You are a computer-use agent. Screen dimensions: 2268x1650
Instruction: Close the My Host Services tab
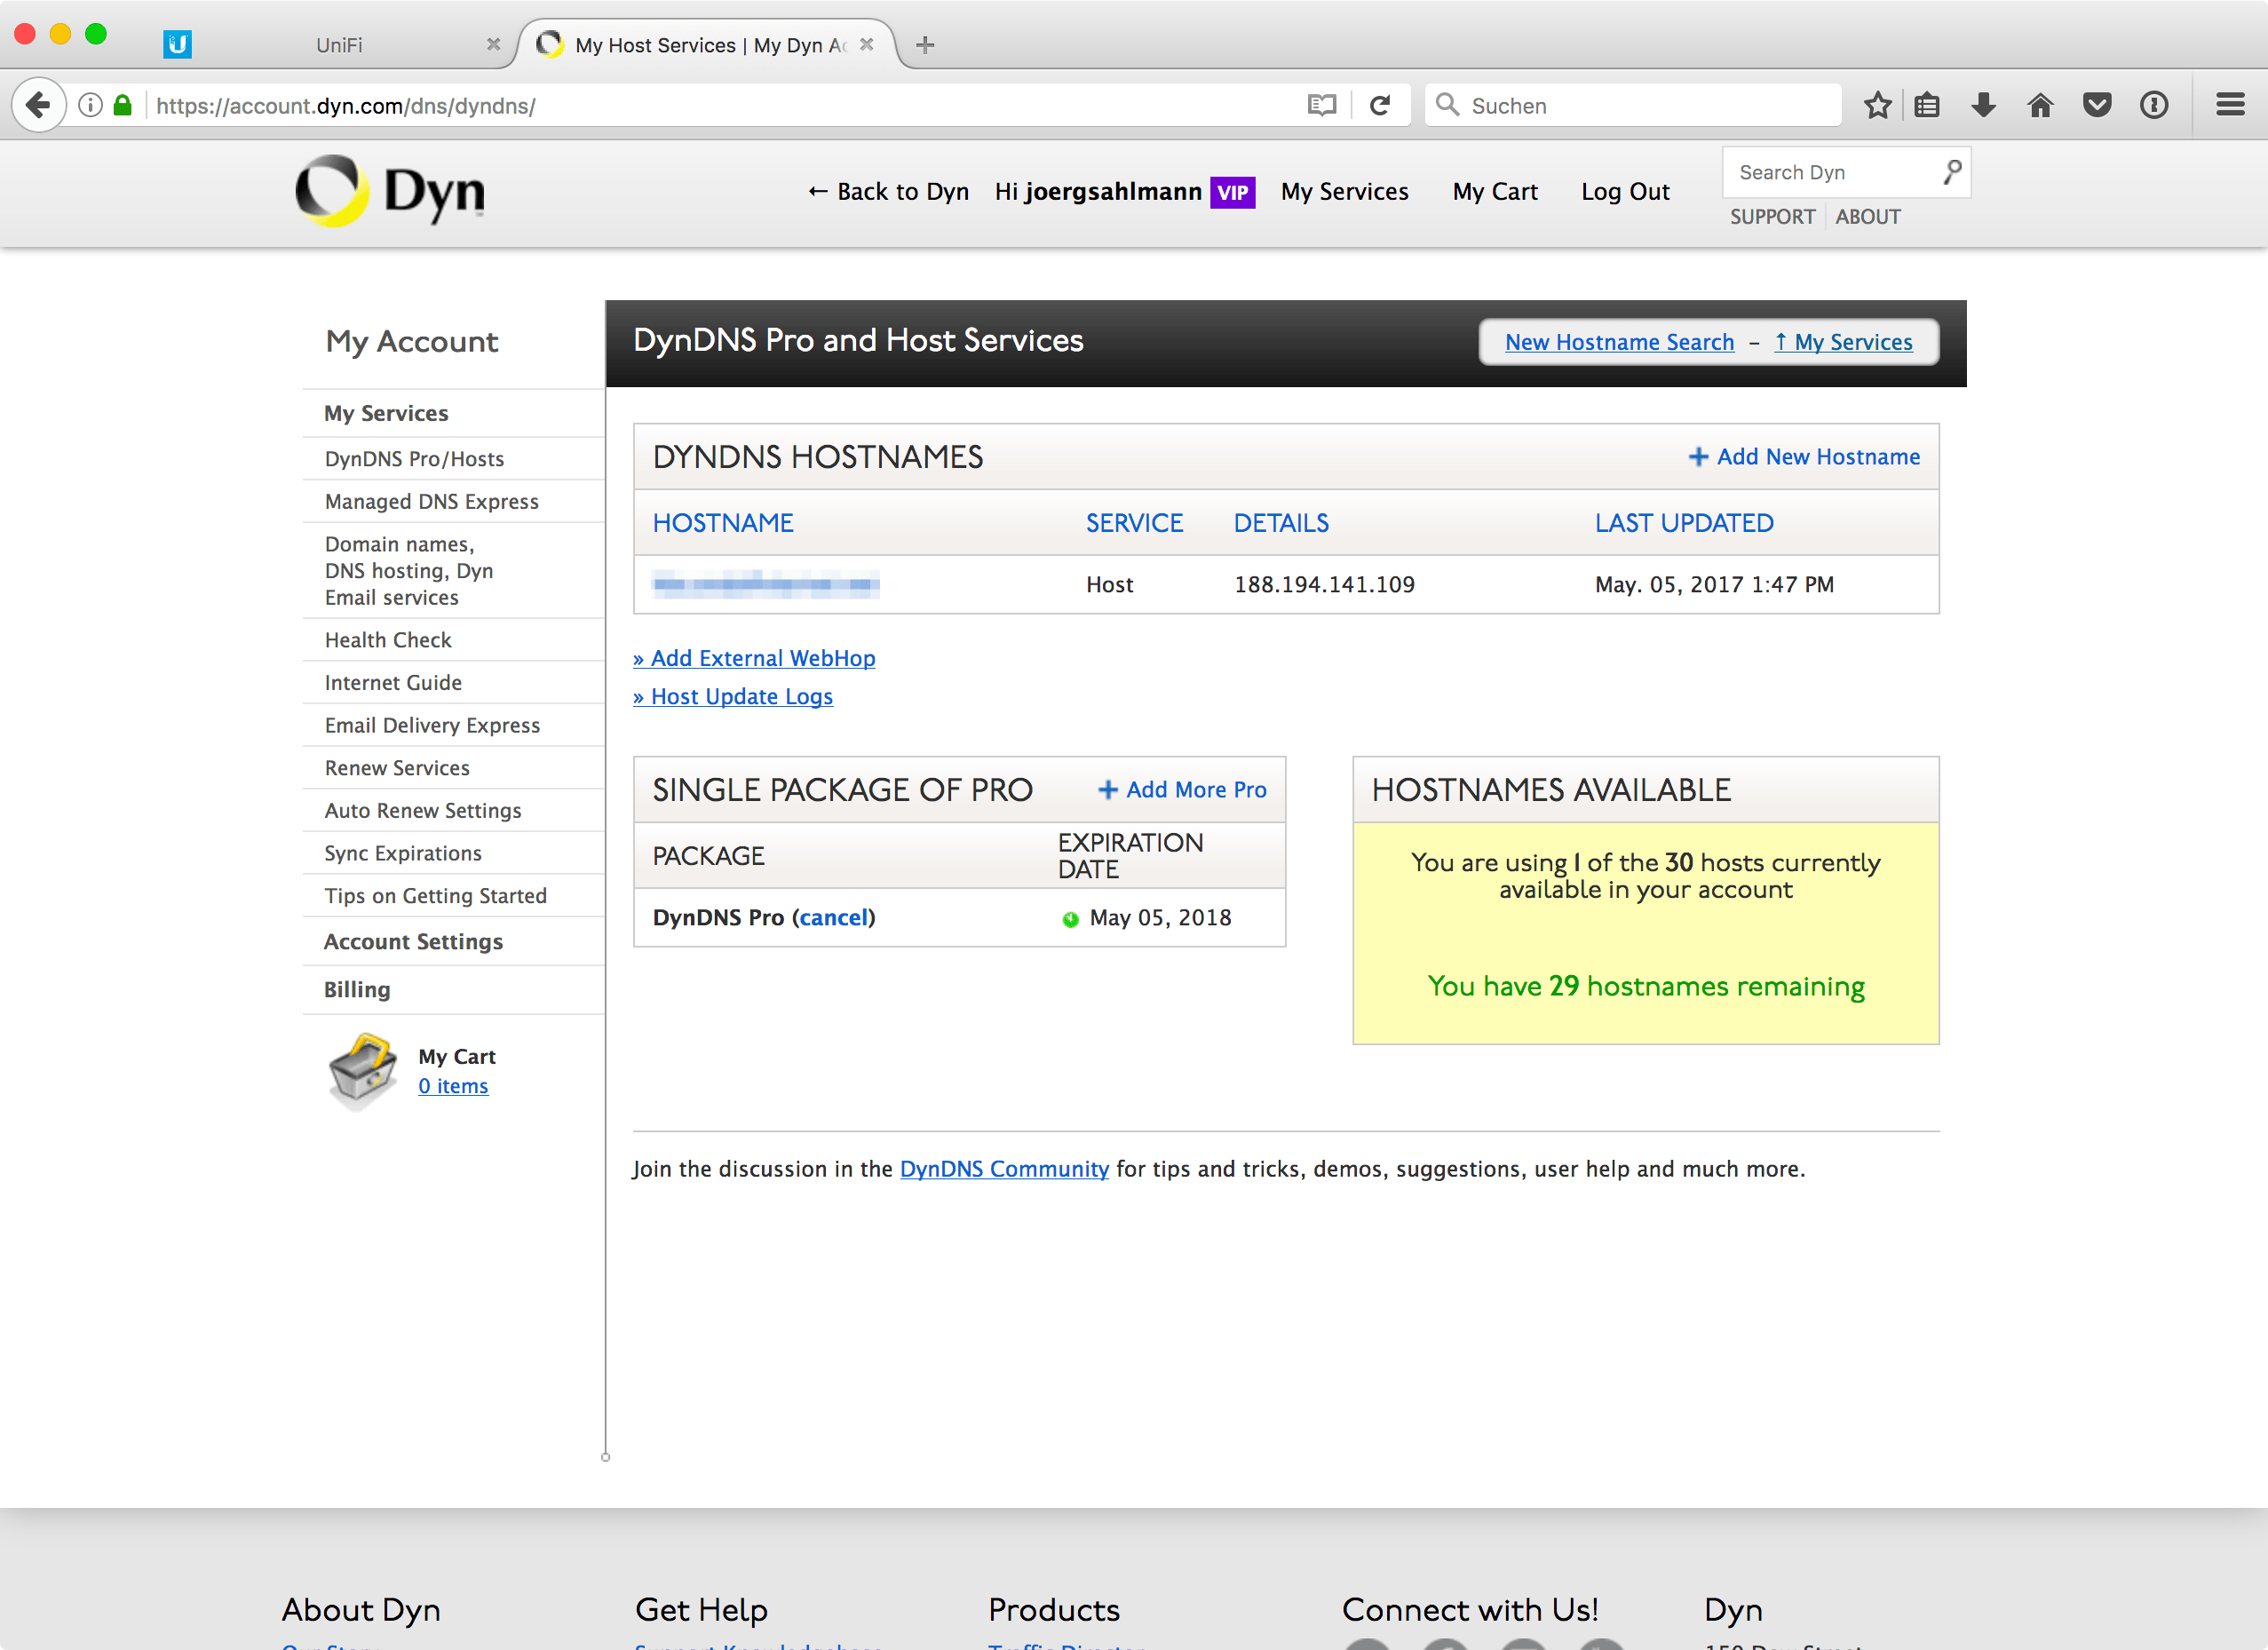867,45
